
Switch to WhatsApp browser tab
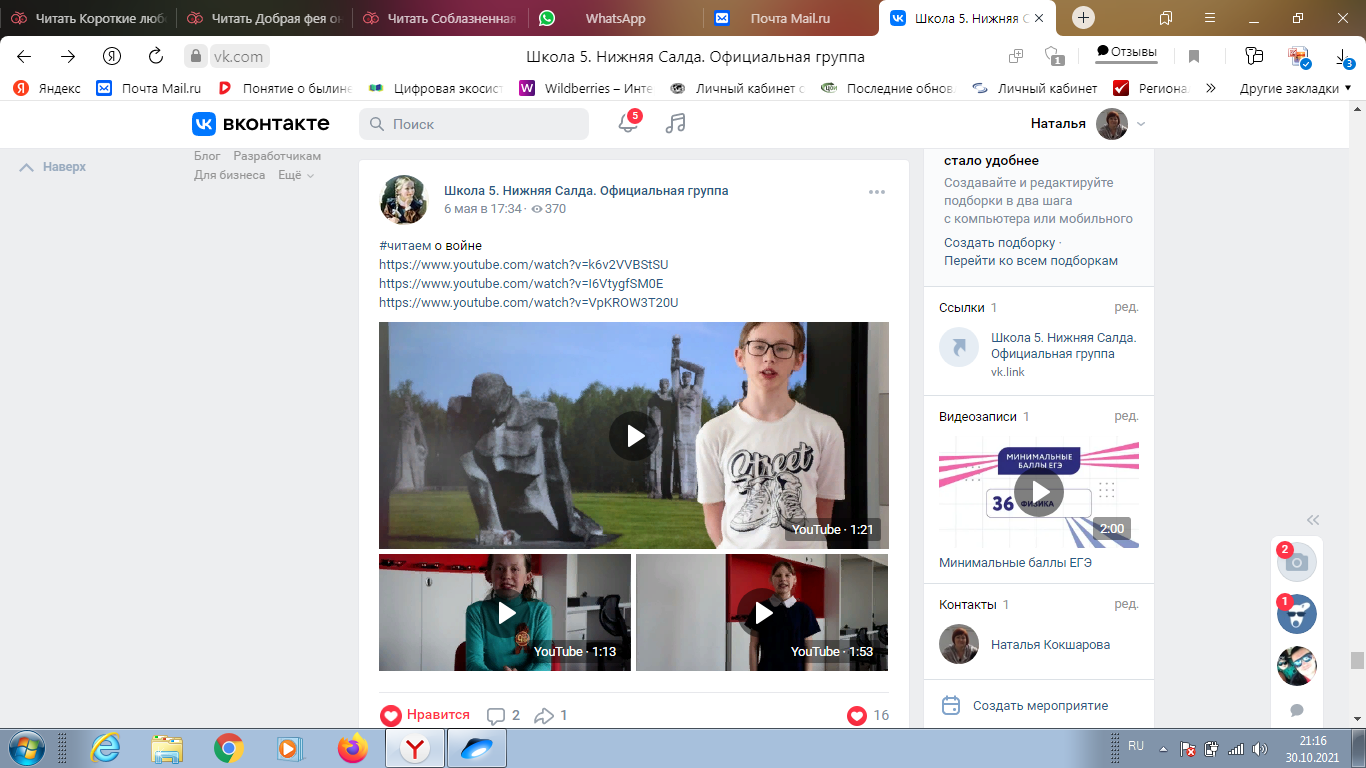[615, 18]
